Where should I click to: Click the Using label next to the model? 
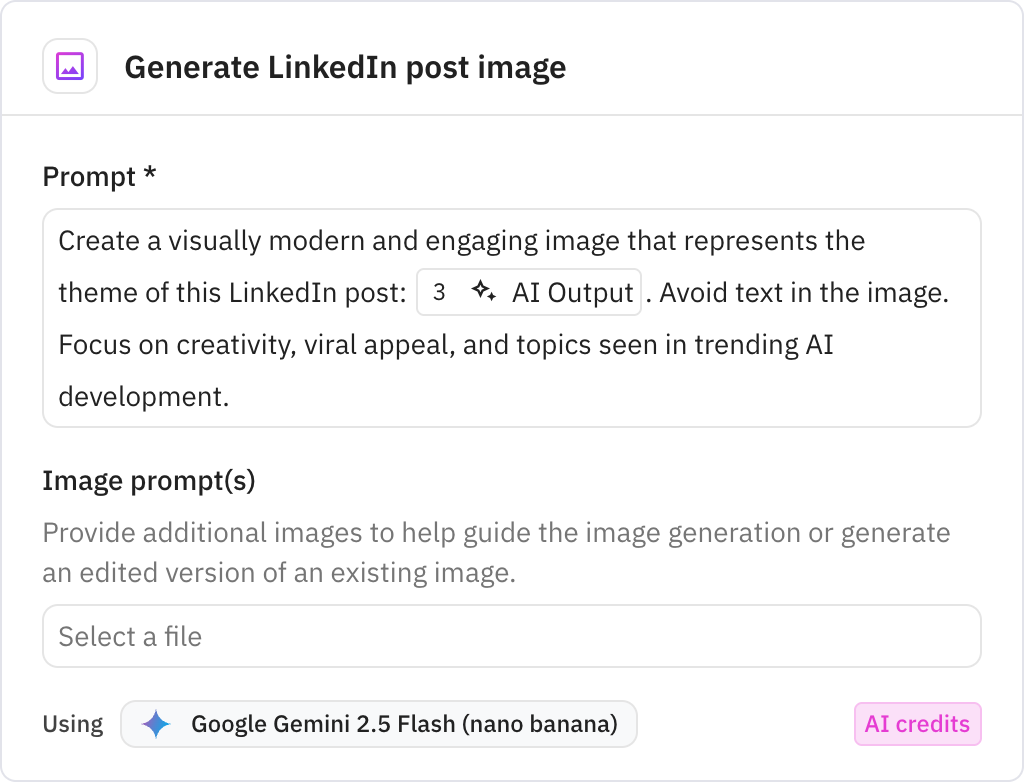73,723
